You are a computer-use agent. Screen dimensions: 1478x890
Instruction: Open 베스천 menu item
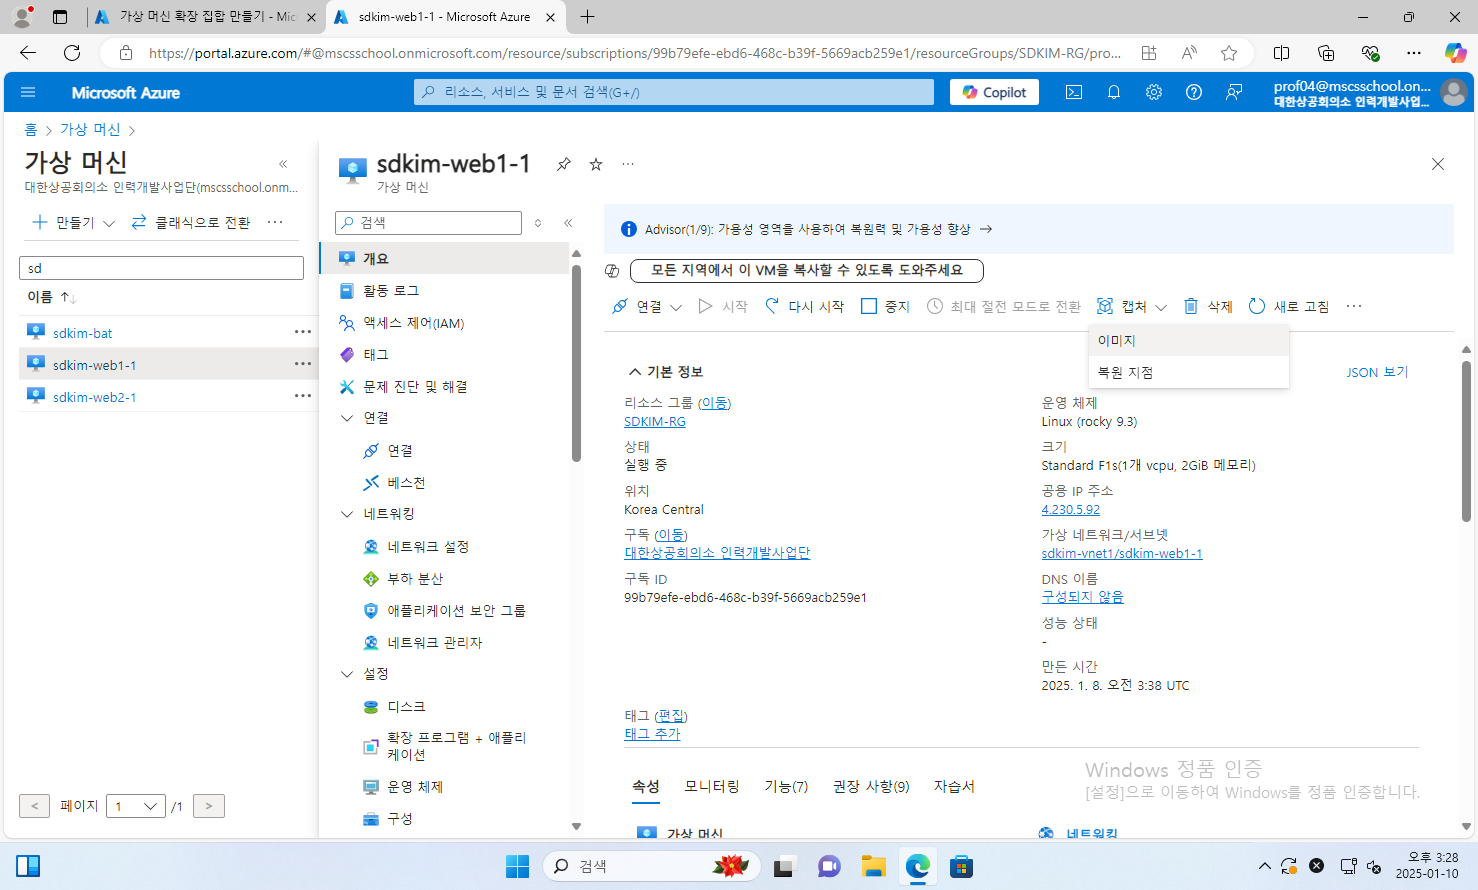click(406, 482)
